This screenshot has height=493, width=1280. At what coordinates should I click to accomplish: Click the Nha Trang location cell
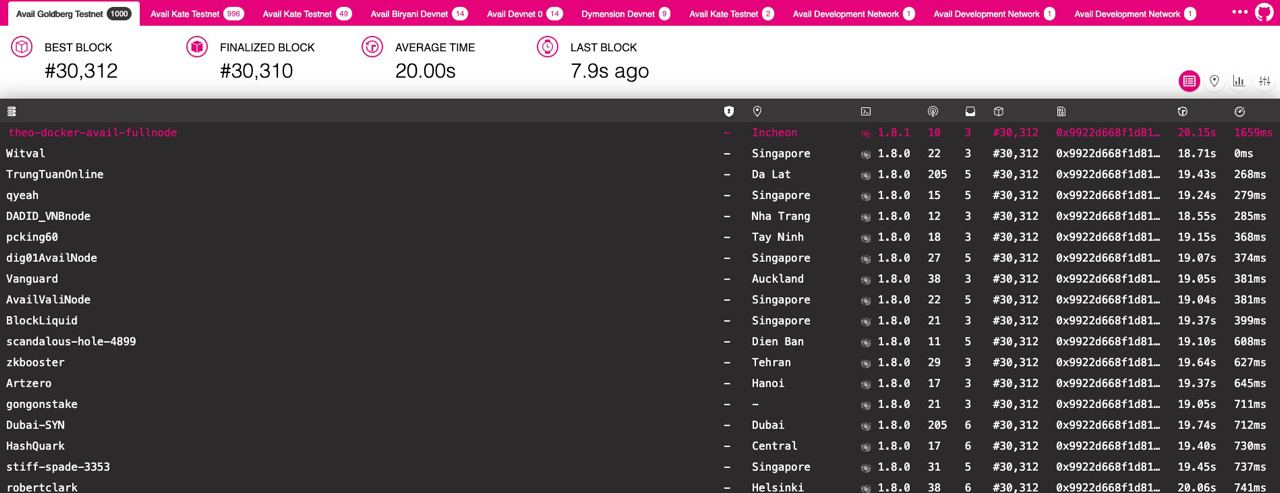tap(781, 217)
